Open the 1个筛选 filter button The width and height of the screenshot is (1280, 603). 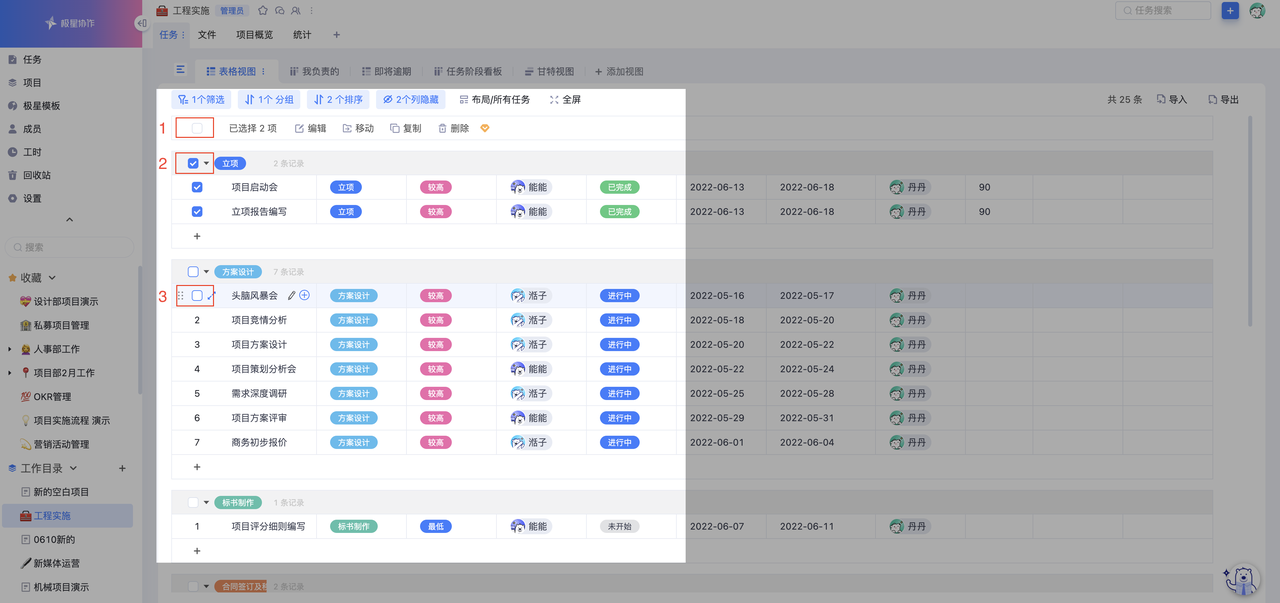click(x=201, y=100)
